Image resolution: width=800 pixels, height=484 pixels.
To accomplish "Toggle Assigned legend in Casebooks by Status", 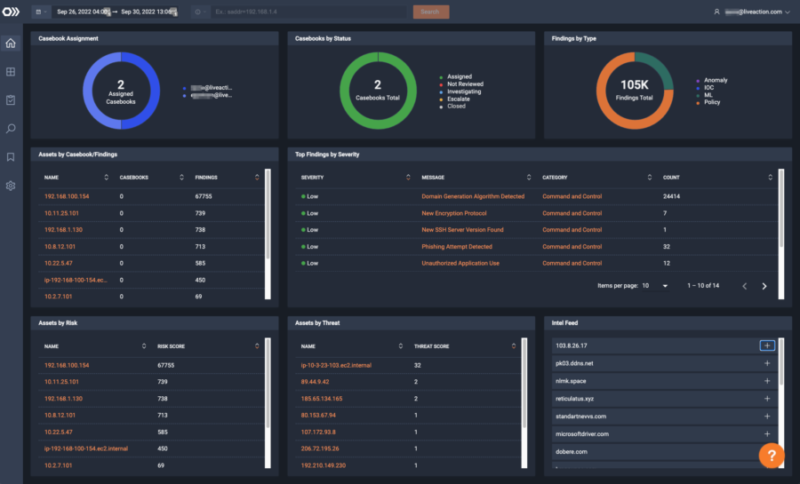I will click(456, 77).
